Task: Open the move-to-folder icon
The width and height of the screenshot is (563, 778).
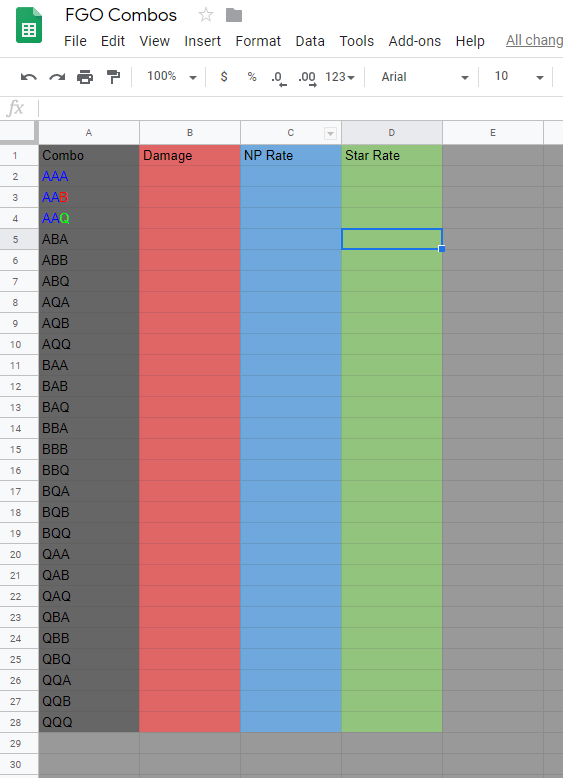Action: click(x=234, y=15)
